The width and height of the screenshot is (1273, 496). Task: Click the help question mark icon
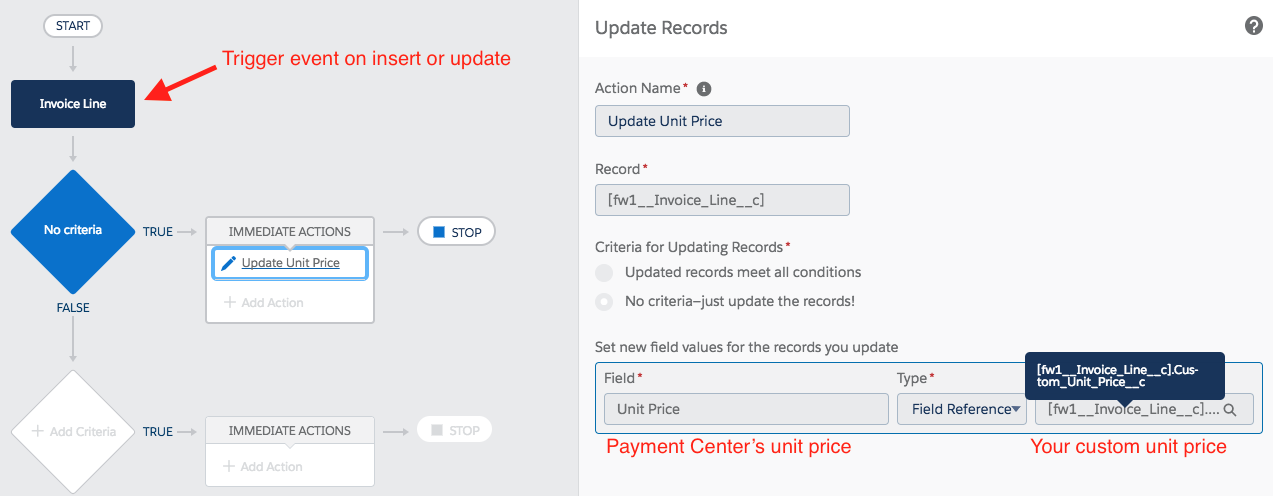coord(1253,27)
